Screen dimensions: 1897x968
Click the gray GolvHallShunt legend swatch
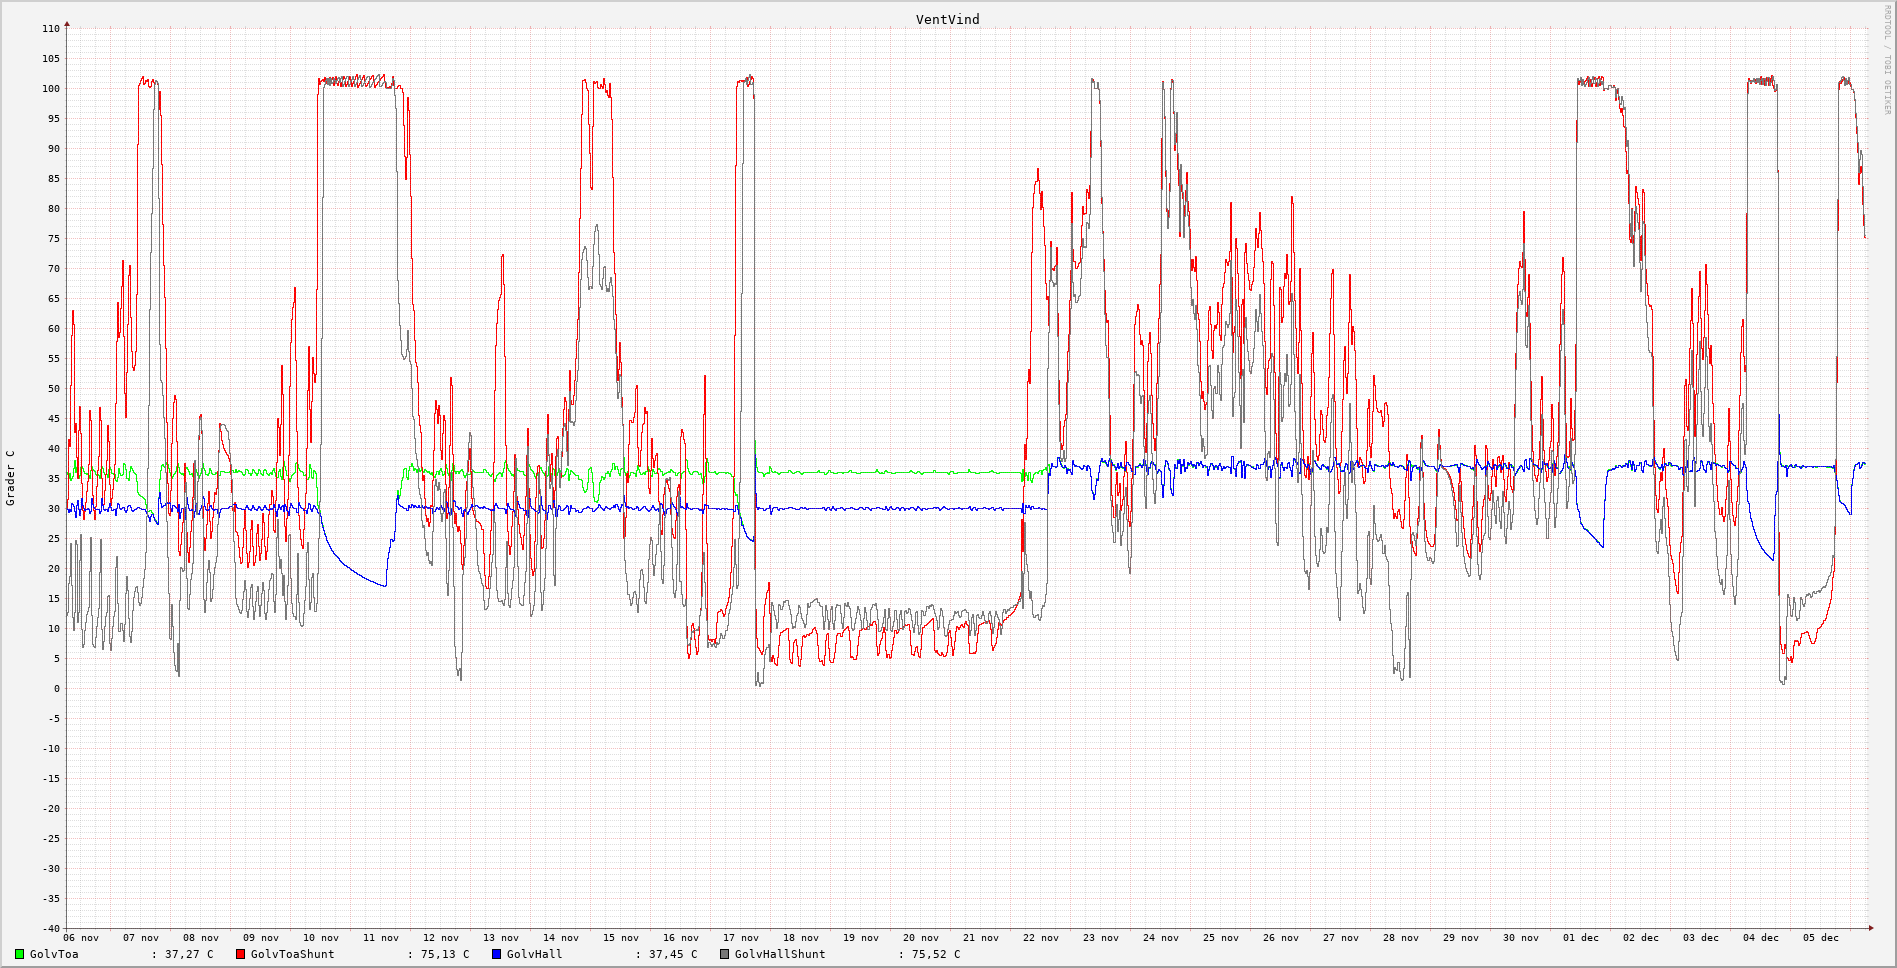(724, 954)
